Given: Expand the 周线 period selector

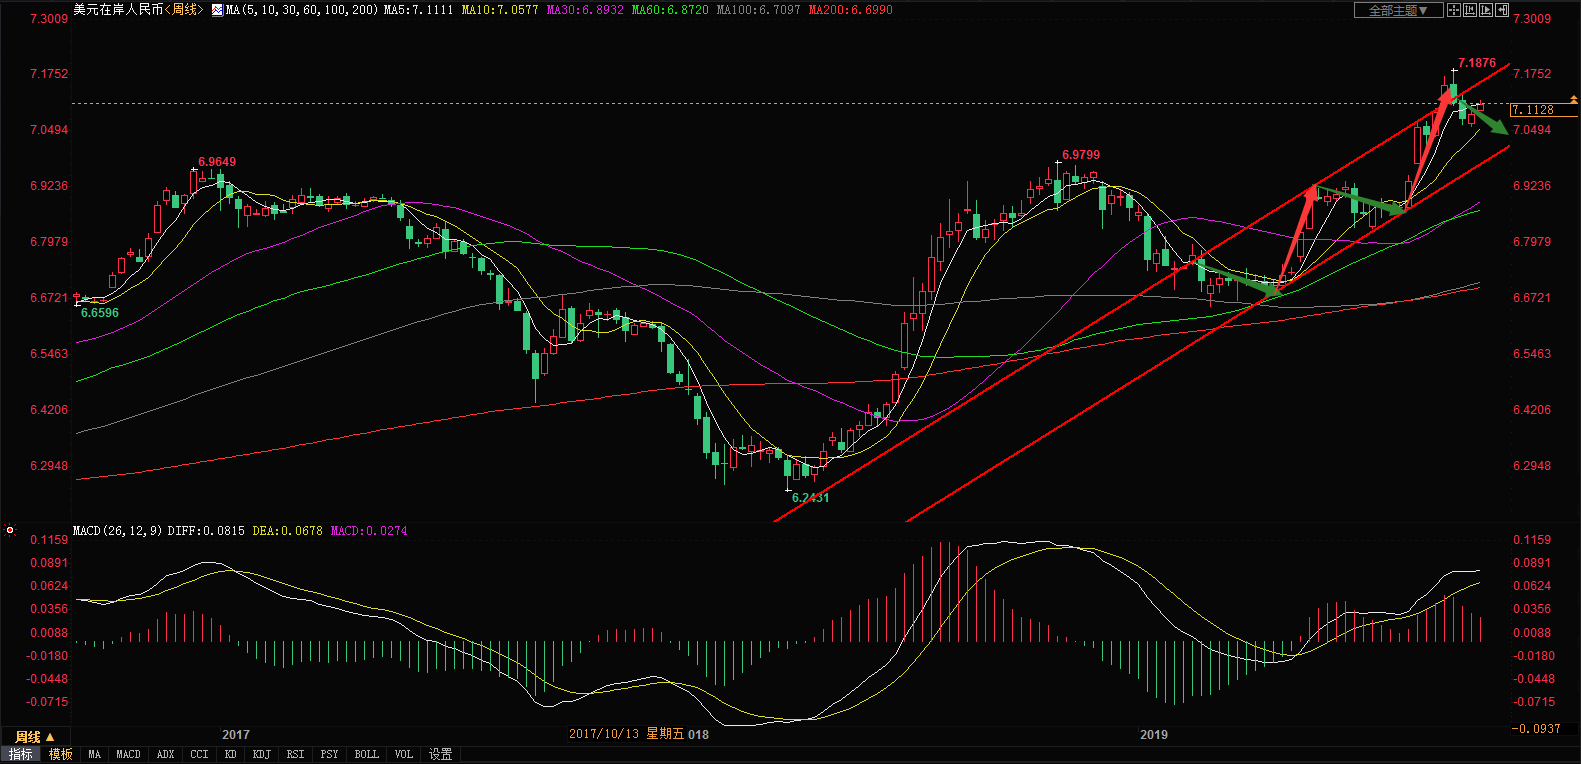Looking at the screenshot, I should pos(35,737).
